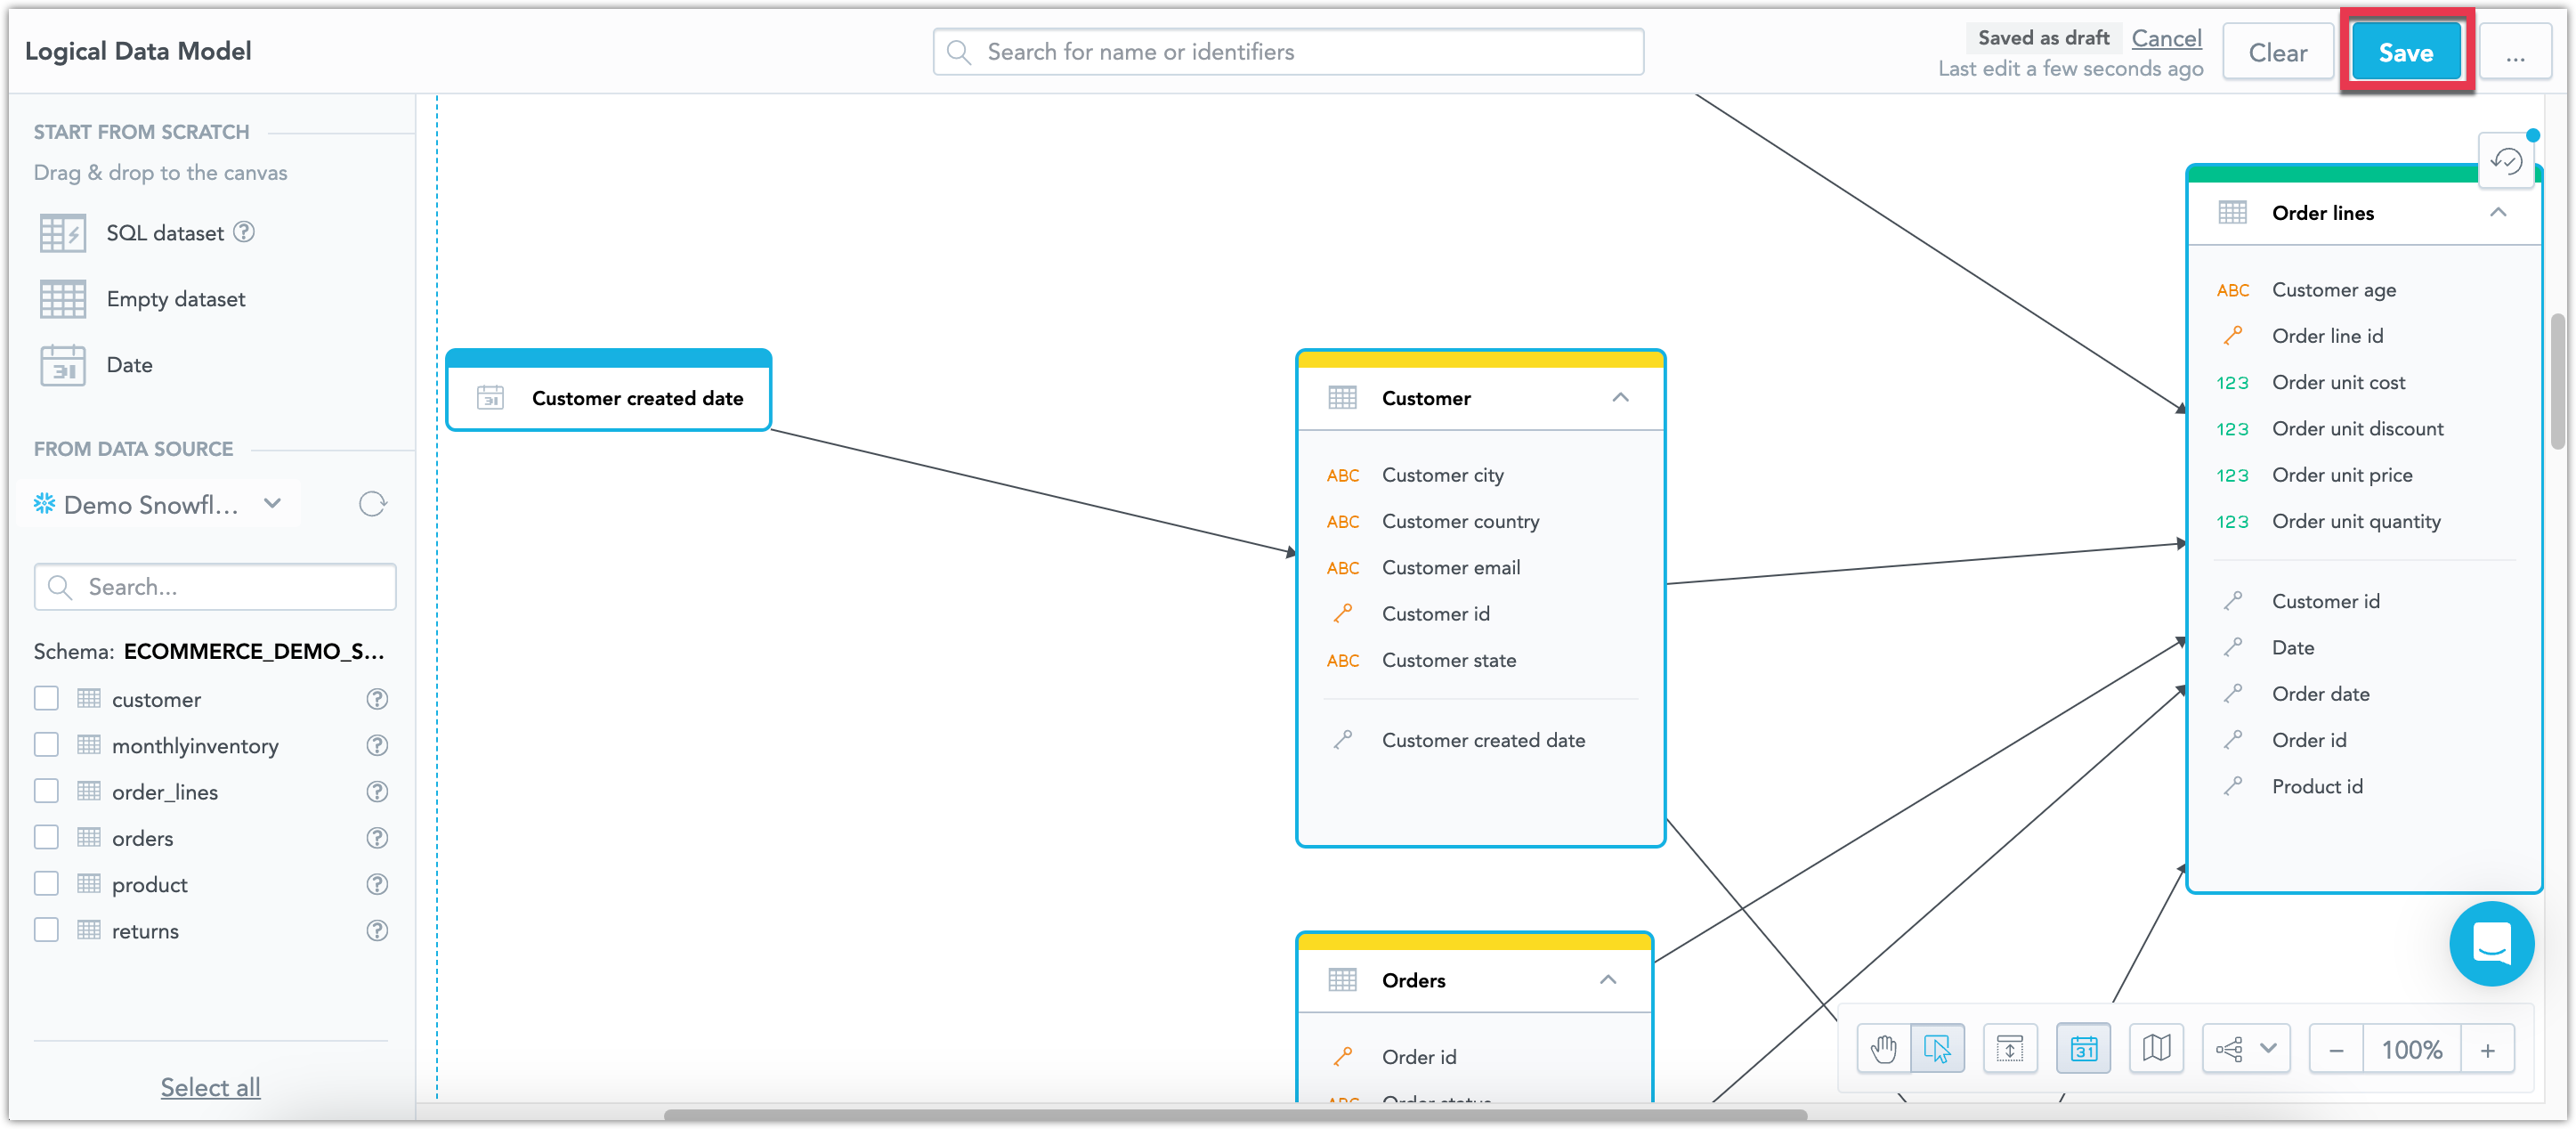2576x1129 pixels.
Task: Select the hand pan tool
Action: tap(1883, 1049)
